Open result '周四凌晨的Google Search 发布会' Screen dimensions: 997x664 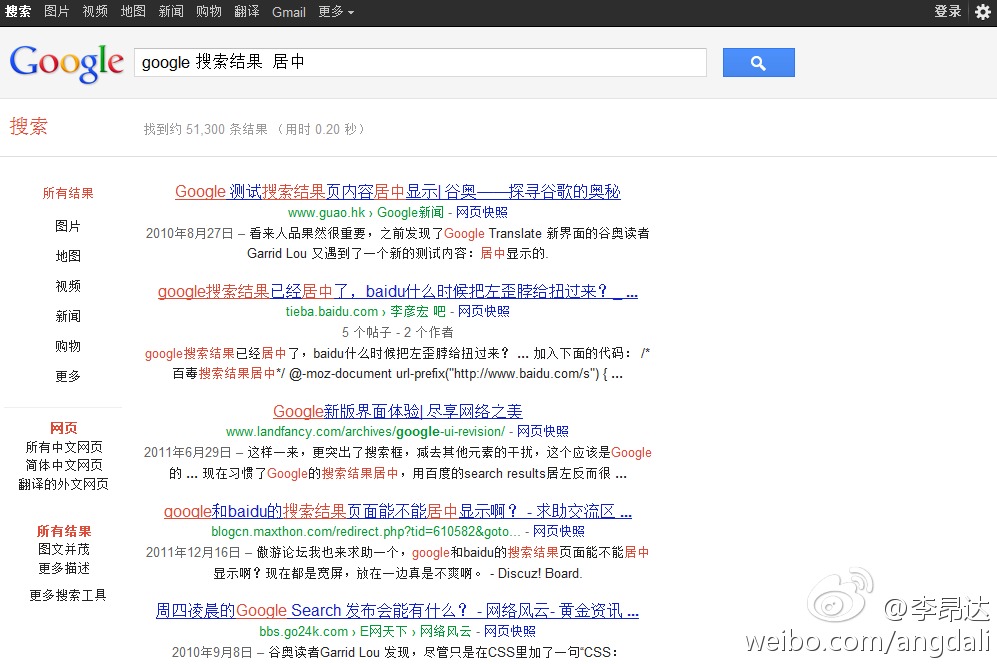[x=398, y=611]
